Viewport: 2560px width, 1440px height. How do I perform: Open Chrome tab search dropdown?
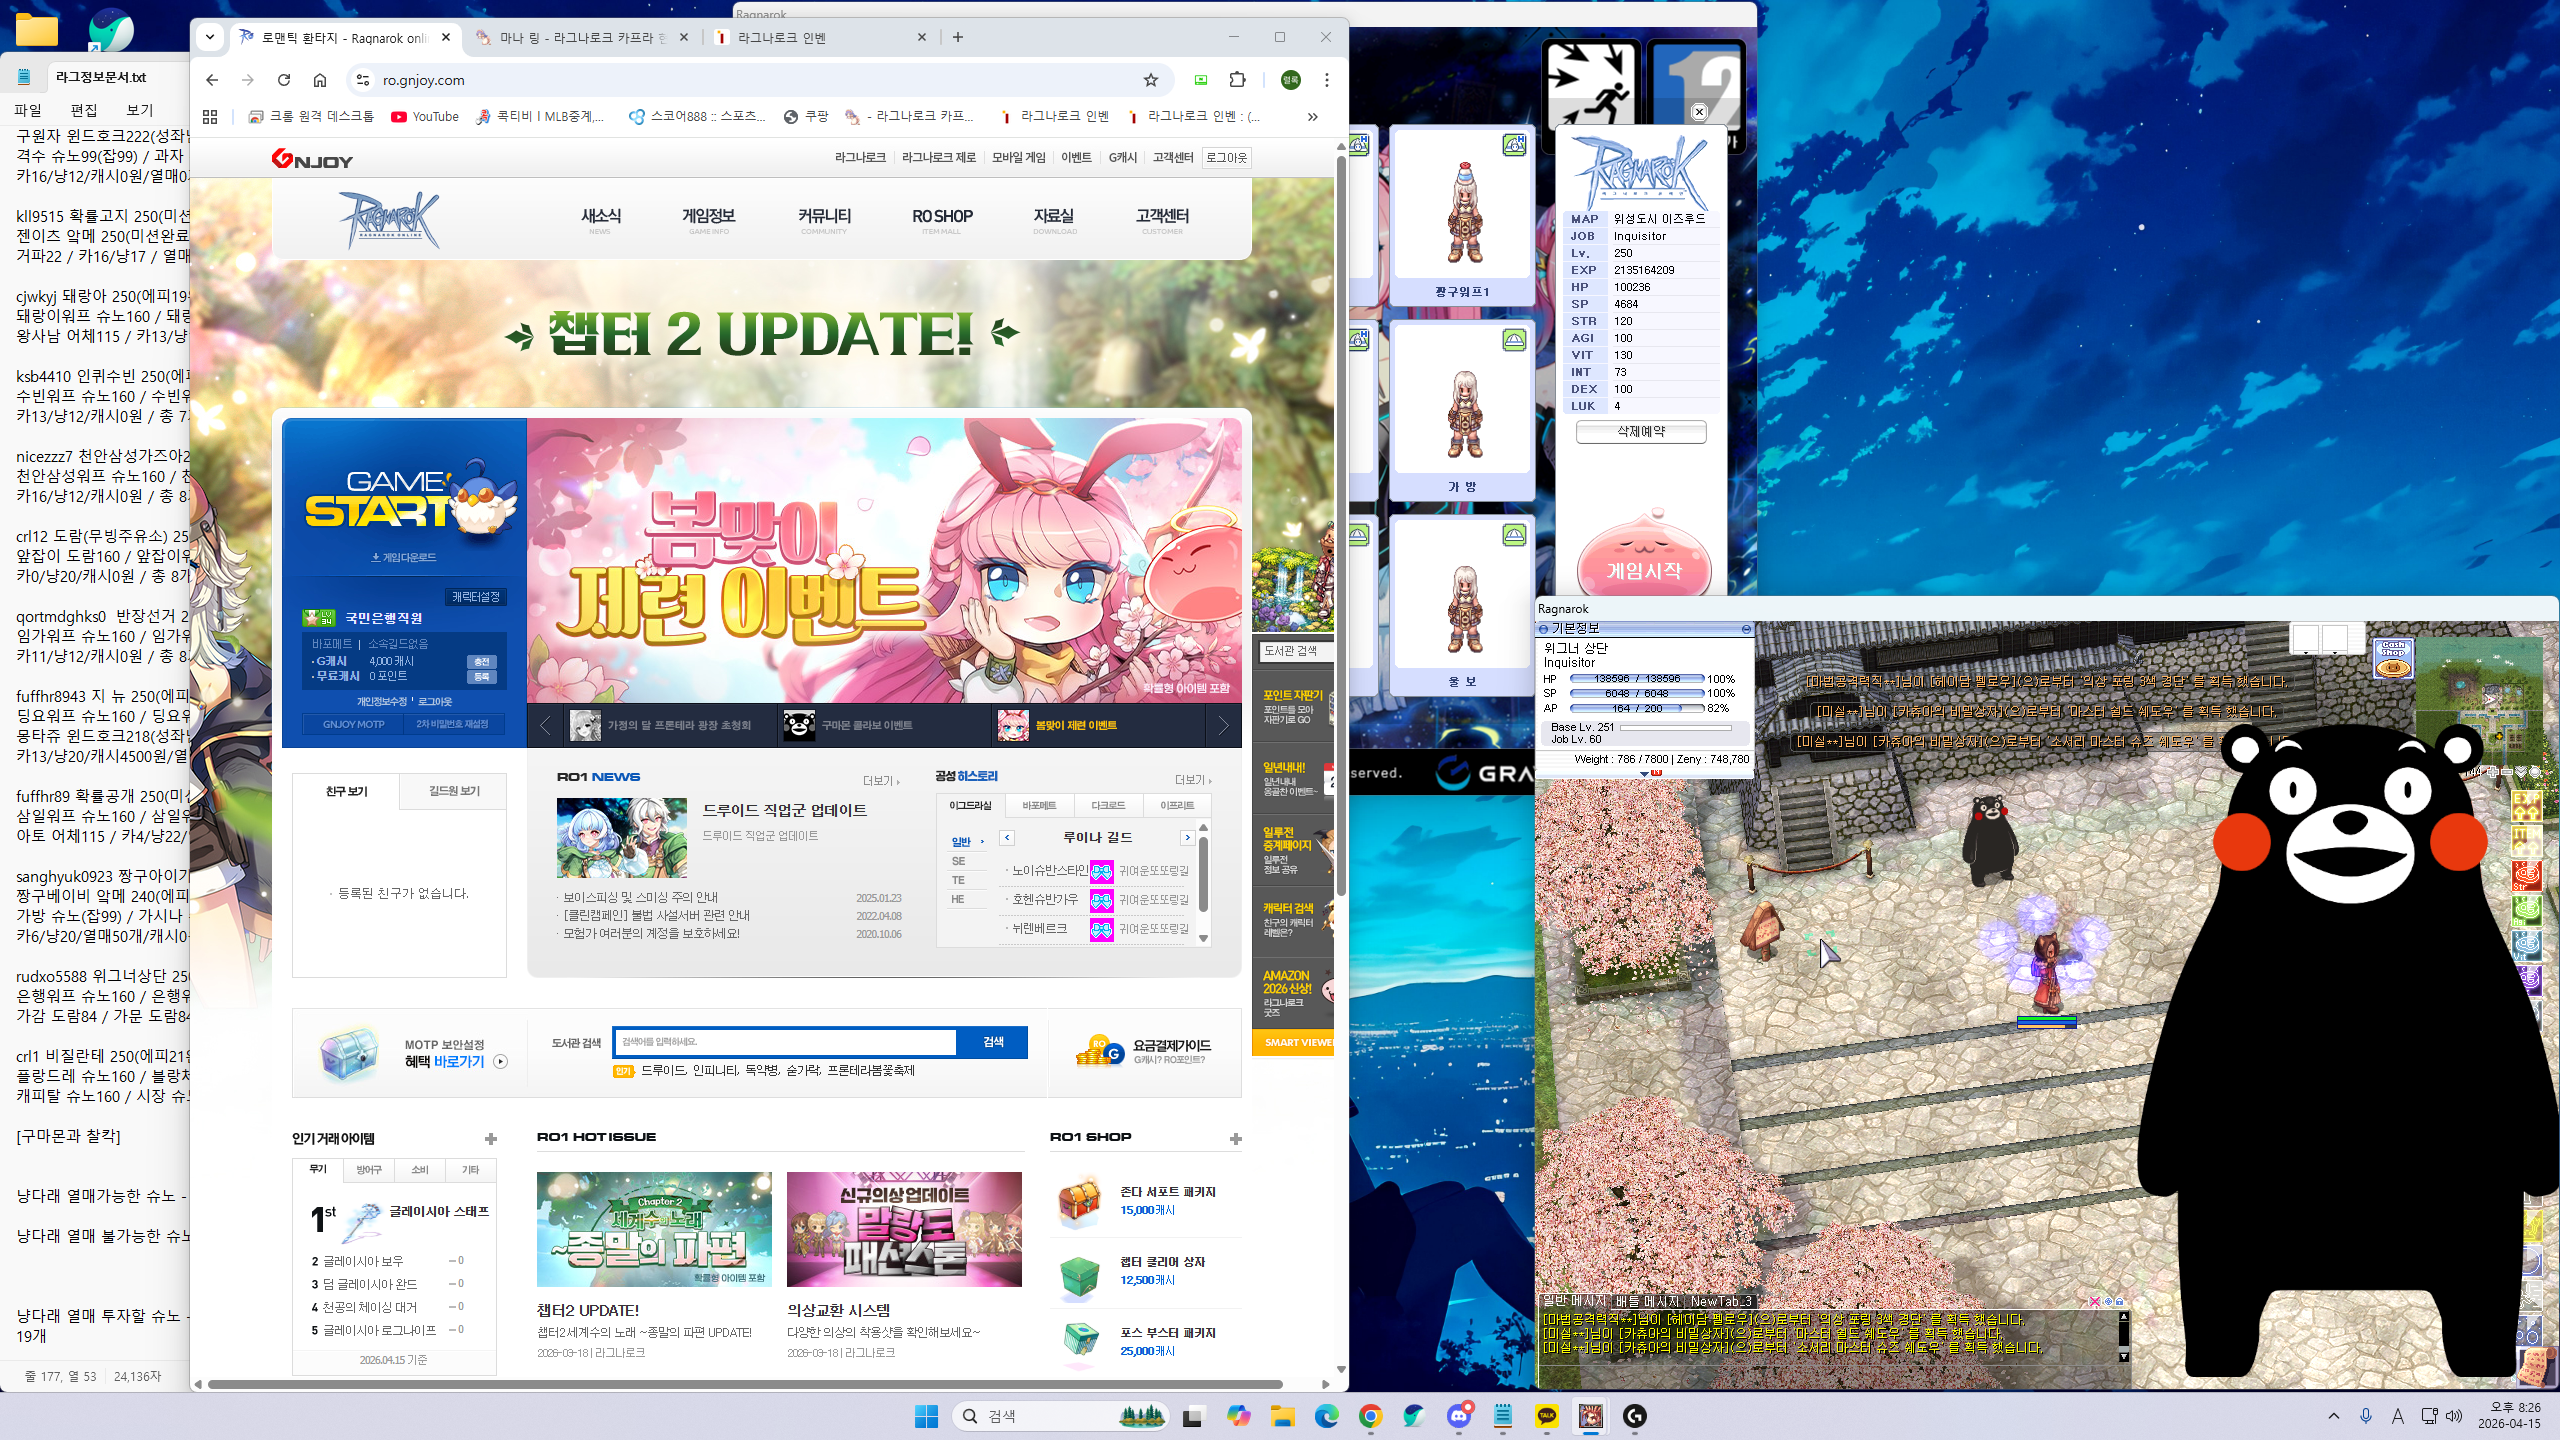pyautogui.click(x=210, y=37)
